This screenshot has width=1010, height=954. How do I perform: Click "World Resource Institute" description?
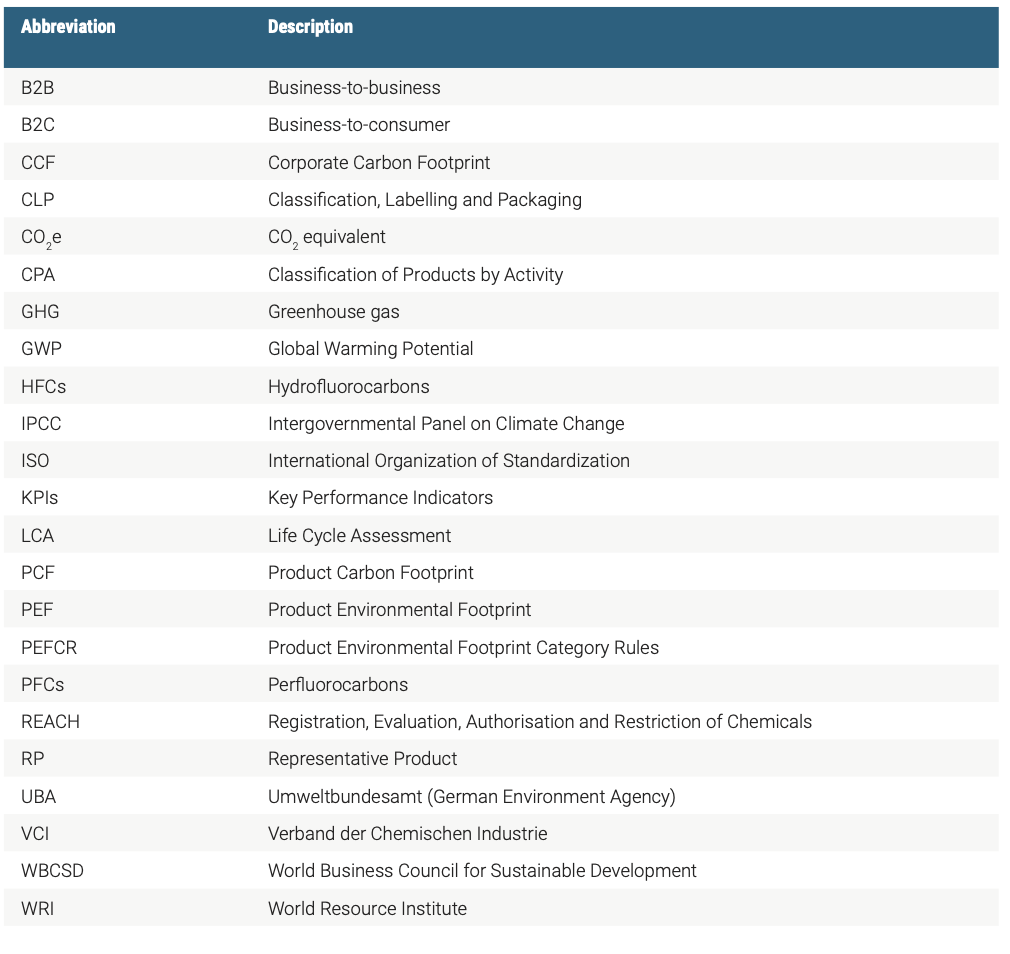click(x=367, y=909)
